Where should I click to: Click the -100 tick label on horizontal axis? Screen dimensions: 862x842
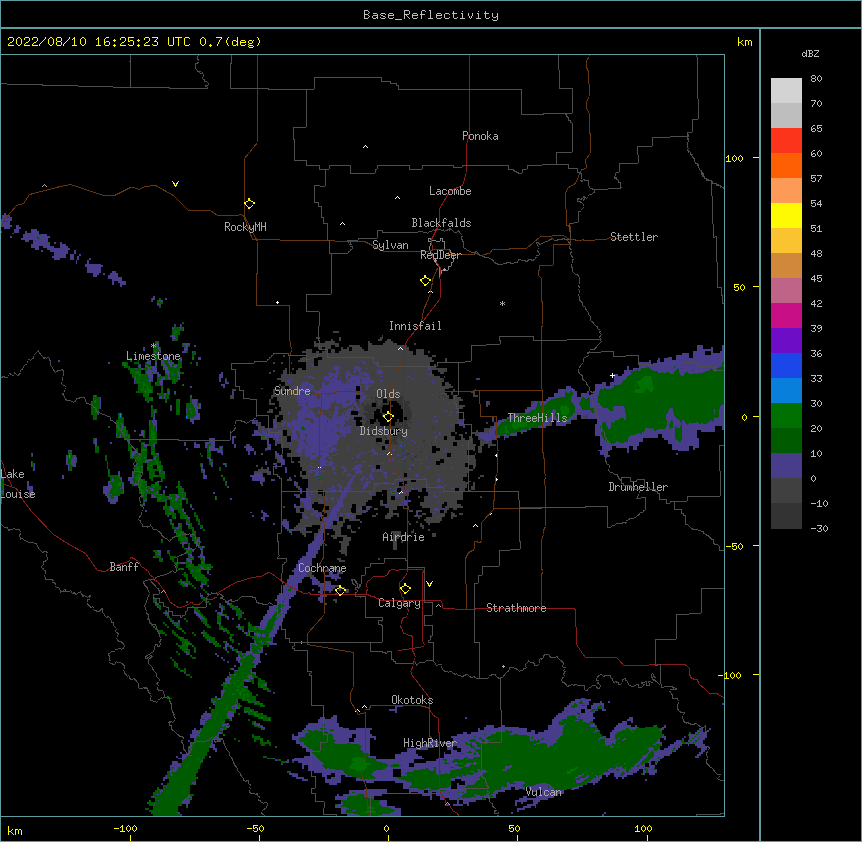tap(125, 828)
